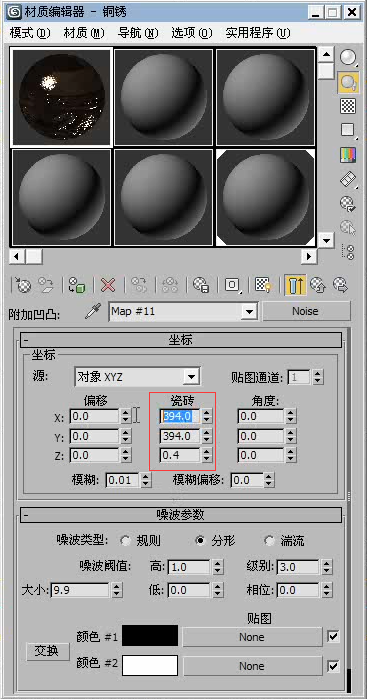Click the Make Material Copy icon
This screenshot has width=367, height=699.
tap(139, 285)
